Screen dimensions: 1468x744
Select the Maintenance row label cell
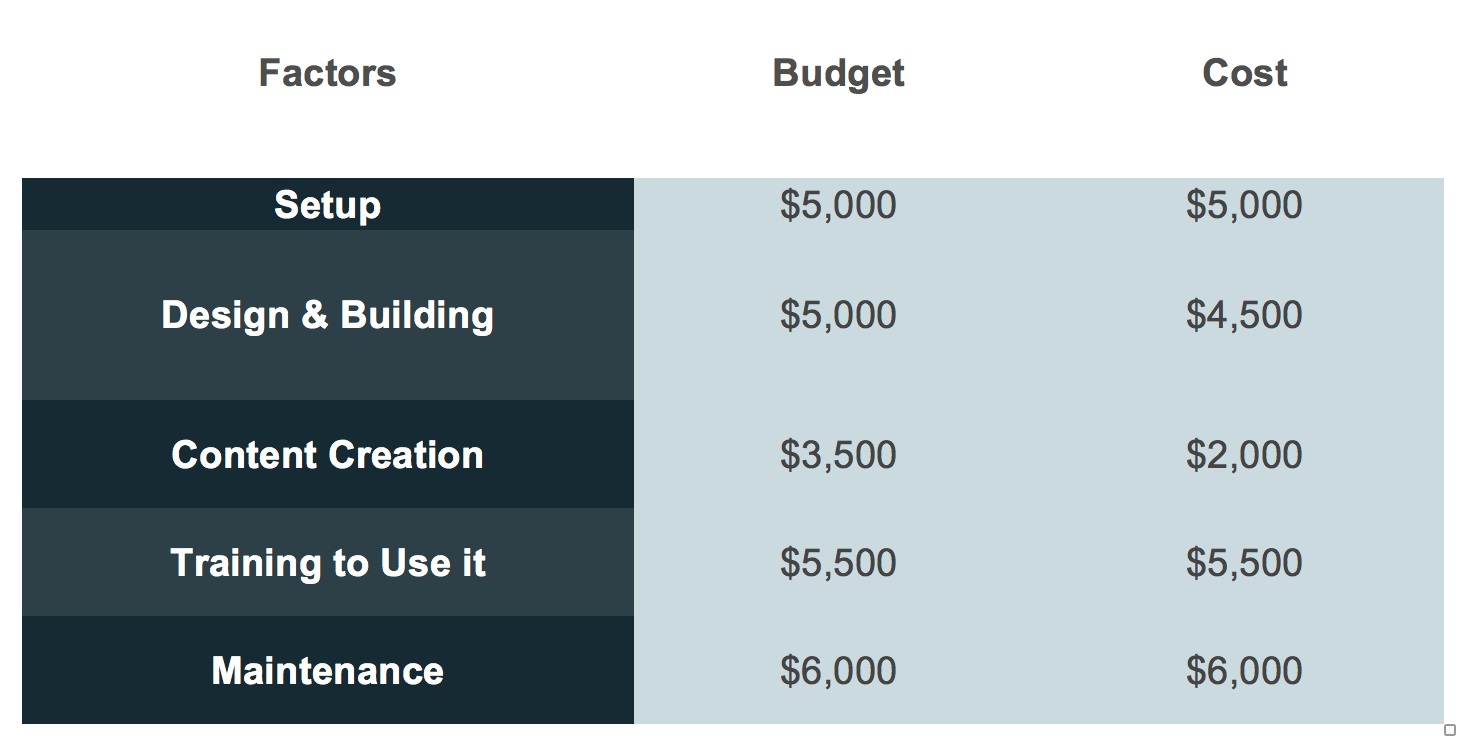(328, 670)
